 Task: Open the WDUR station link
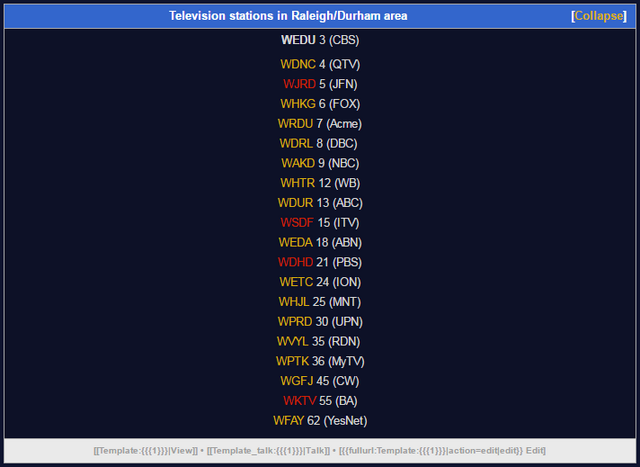(296, 203)
